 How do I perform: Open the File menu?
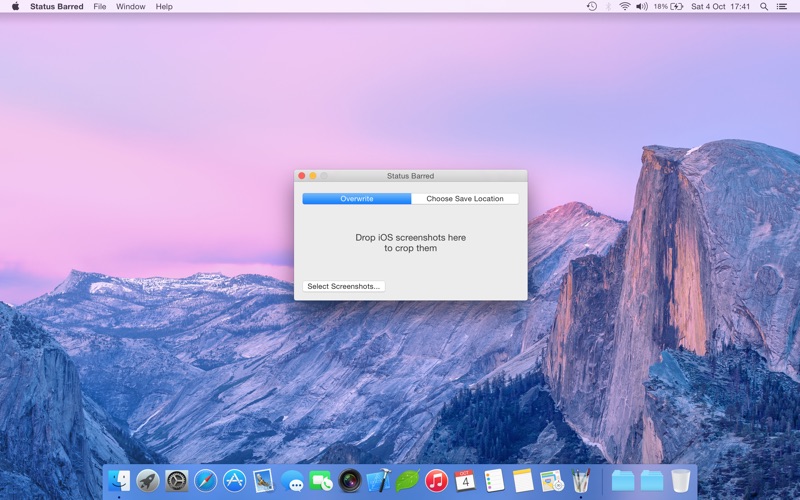click(x=99, y=7)
